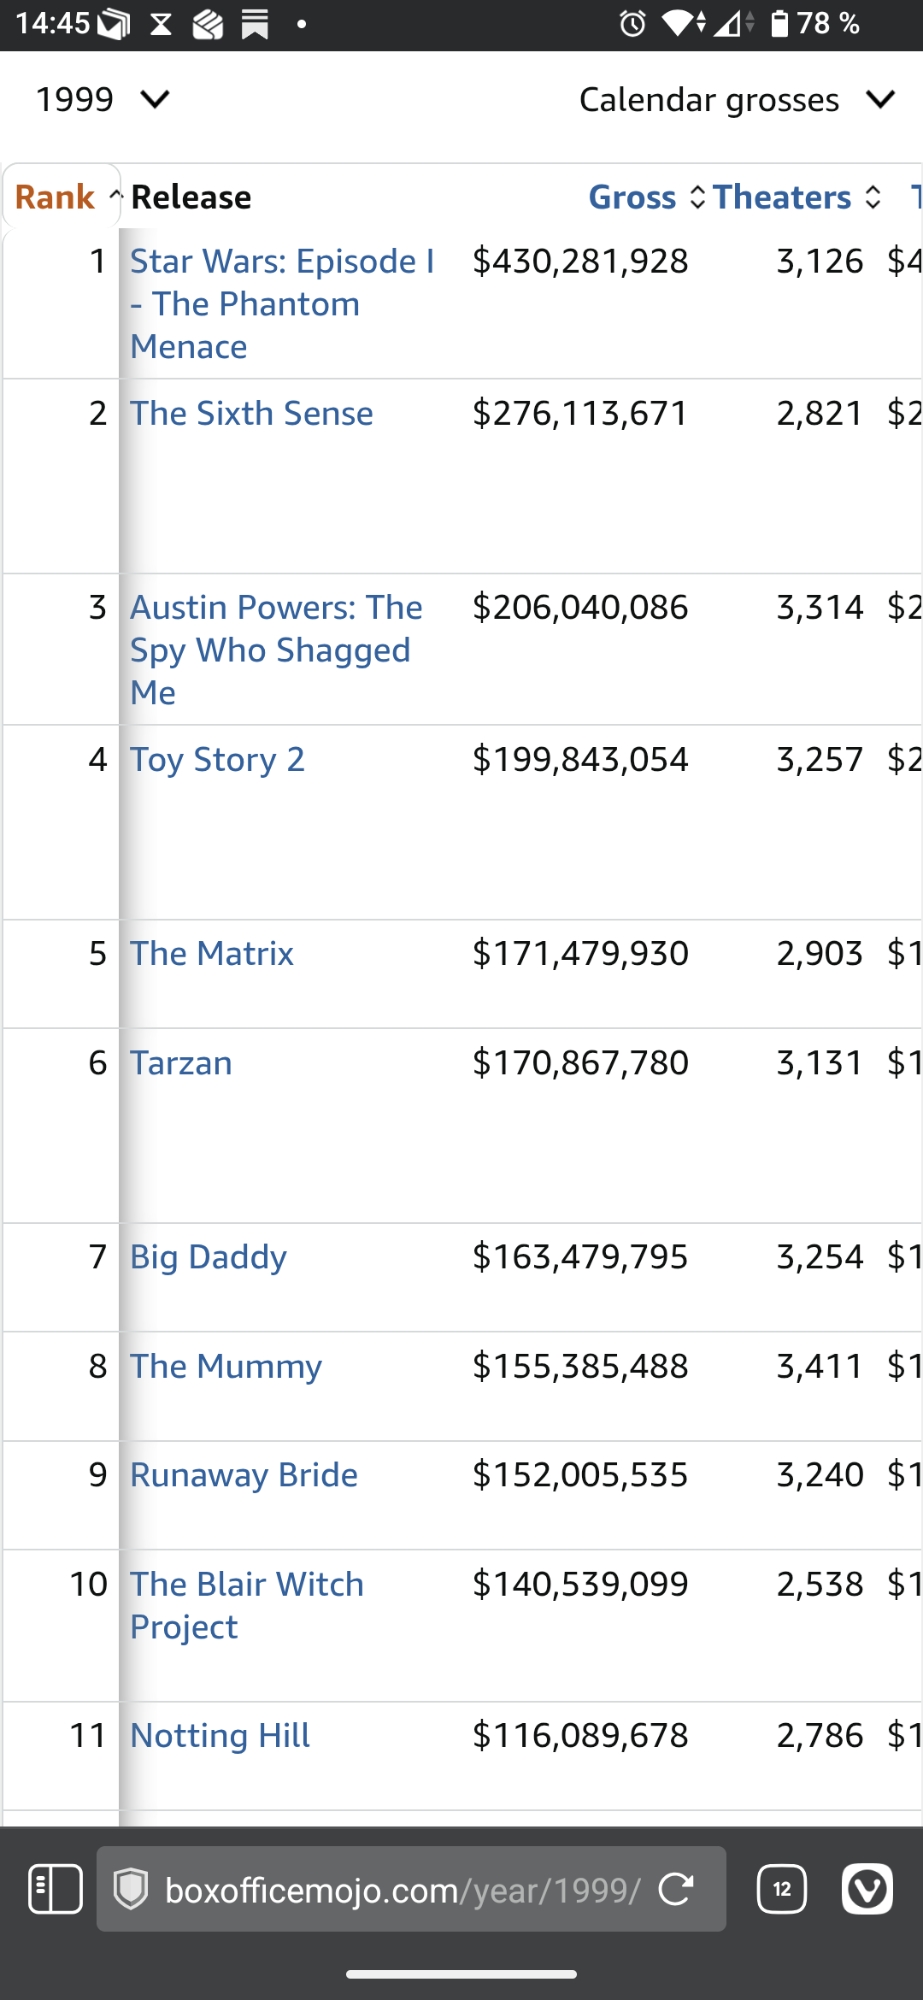The image size is (923, 2000).
Task: Open The Sixth Sense link
Action: (251, 413)
